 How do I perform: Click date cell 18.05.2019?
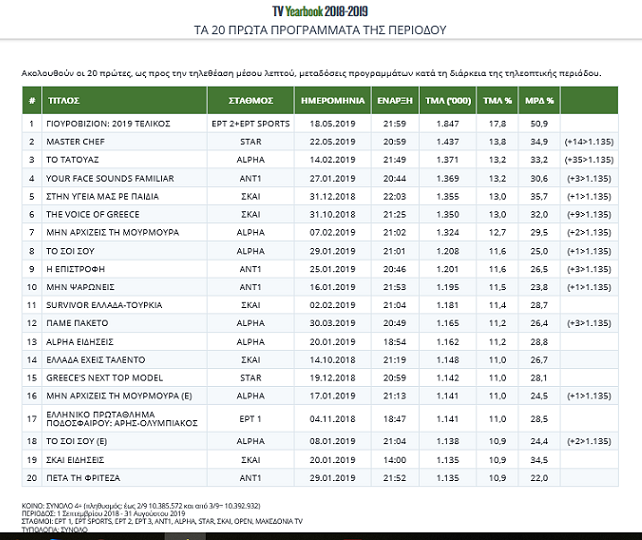coord(332,124)
